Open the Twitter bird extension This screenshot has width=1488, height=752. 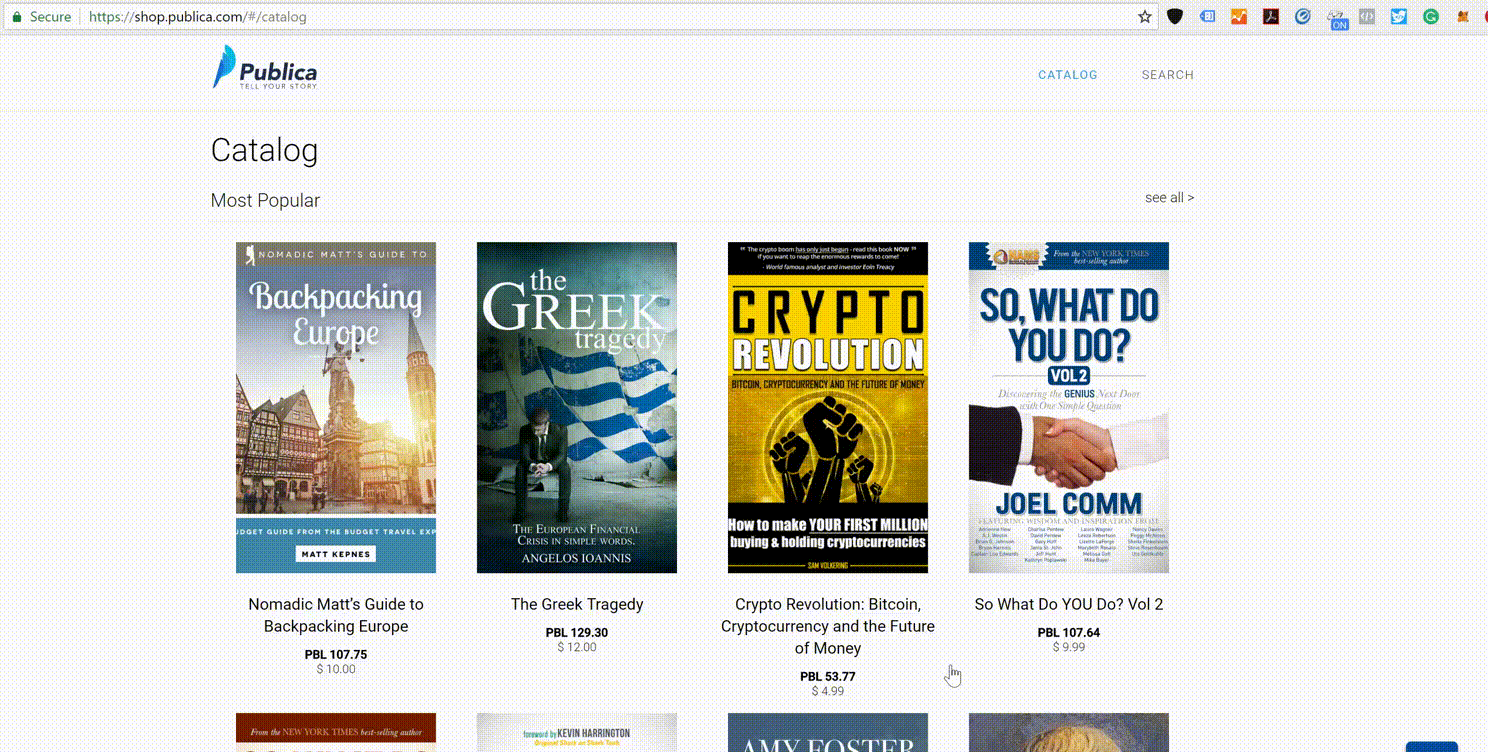1399,17
